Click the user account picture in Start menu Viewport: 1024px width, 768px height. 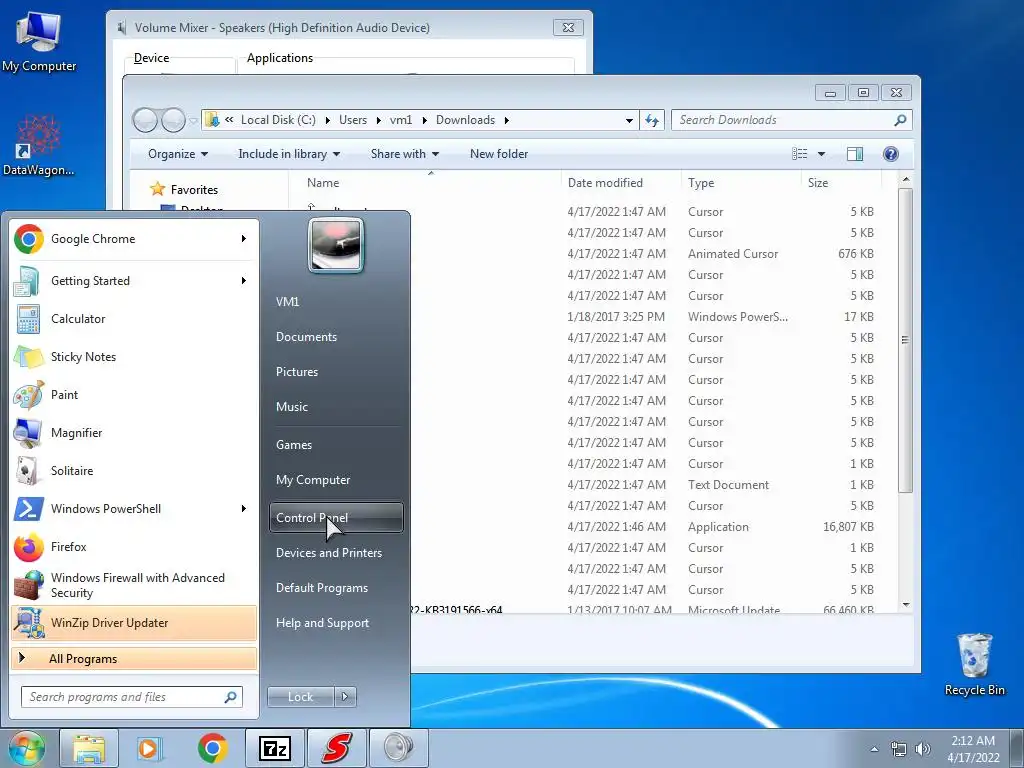336,246
